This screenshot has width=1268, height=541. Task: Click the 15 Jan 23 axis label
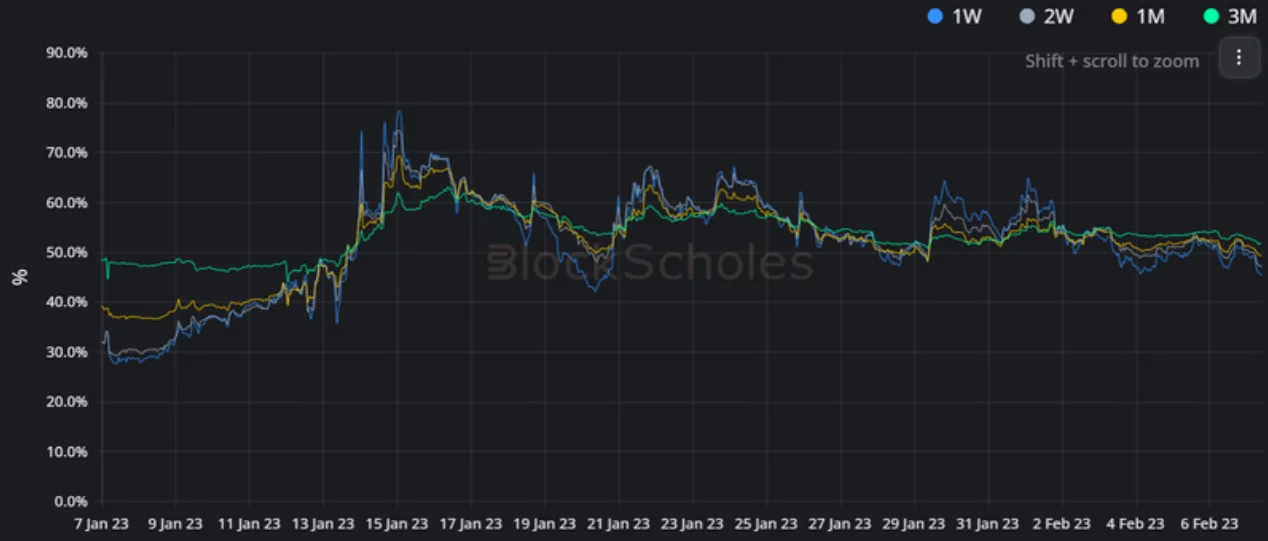point(397,524)
